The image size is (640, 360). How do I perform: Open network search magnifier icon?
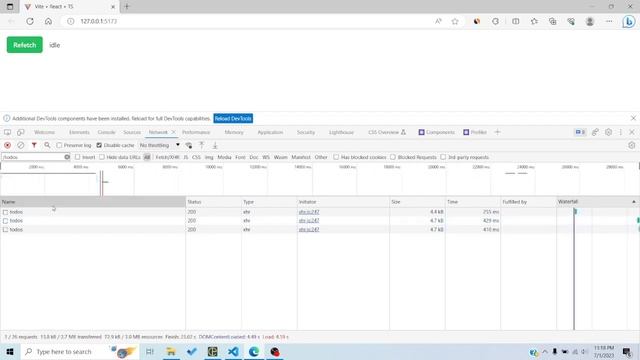[x=47, y=145]
